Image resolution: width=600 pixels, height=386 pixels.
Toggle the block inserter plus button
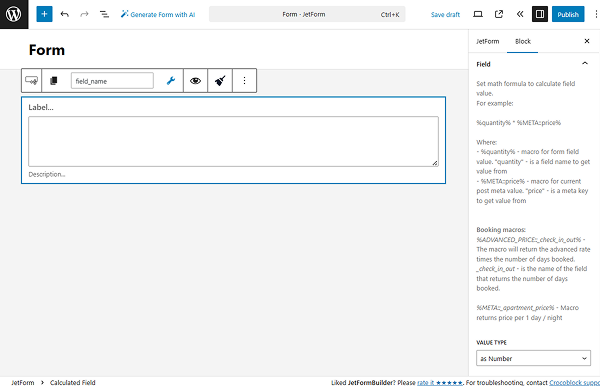tap(44, 14)
